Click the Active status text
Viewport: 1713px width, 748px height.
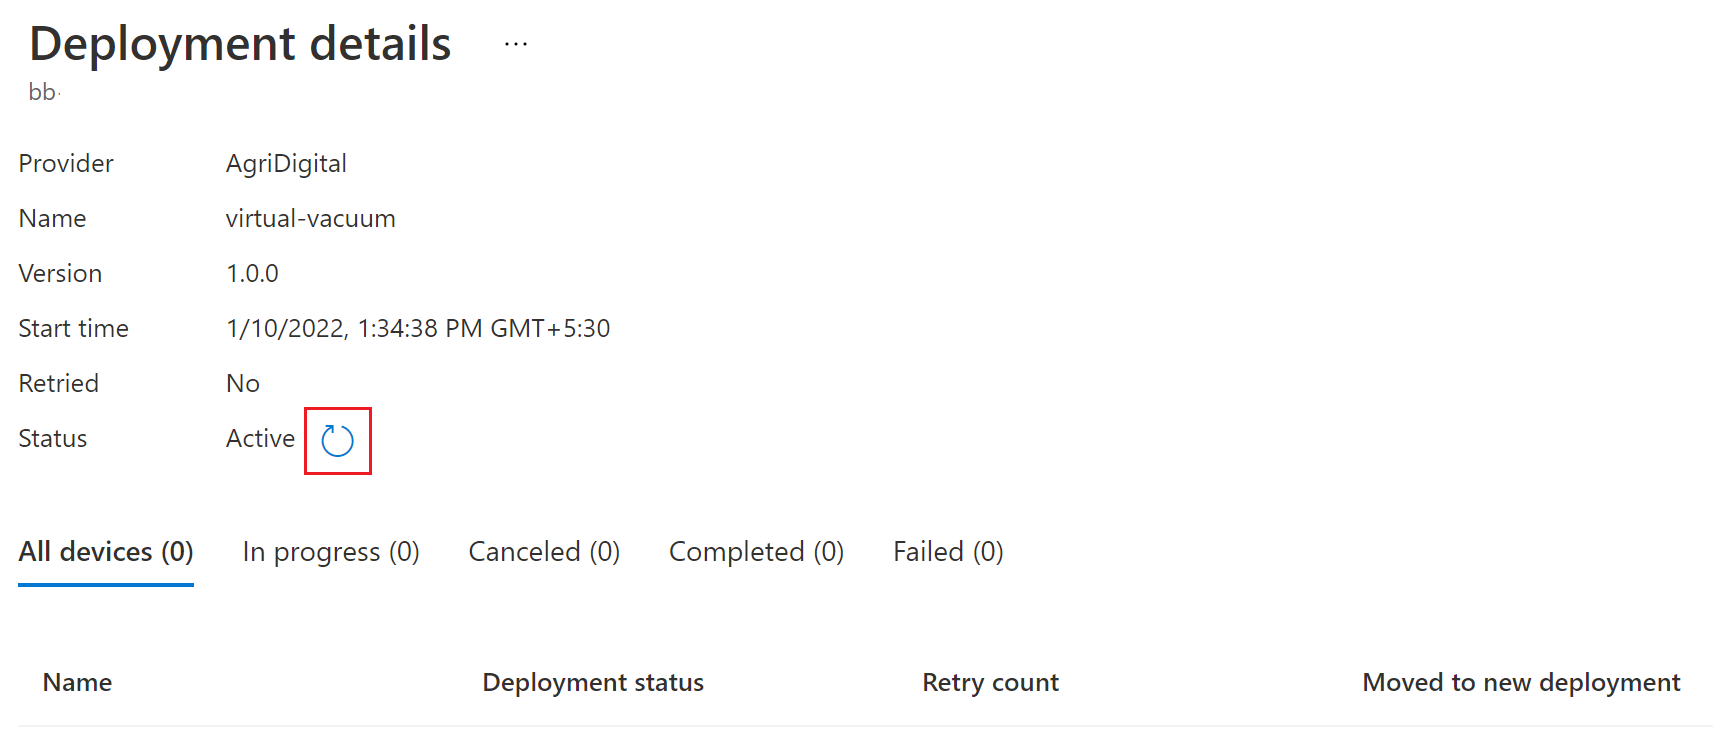click(260, 438)
